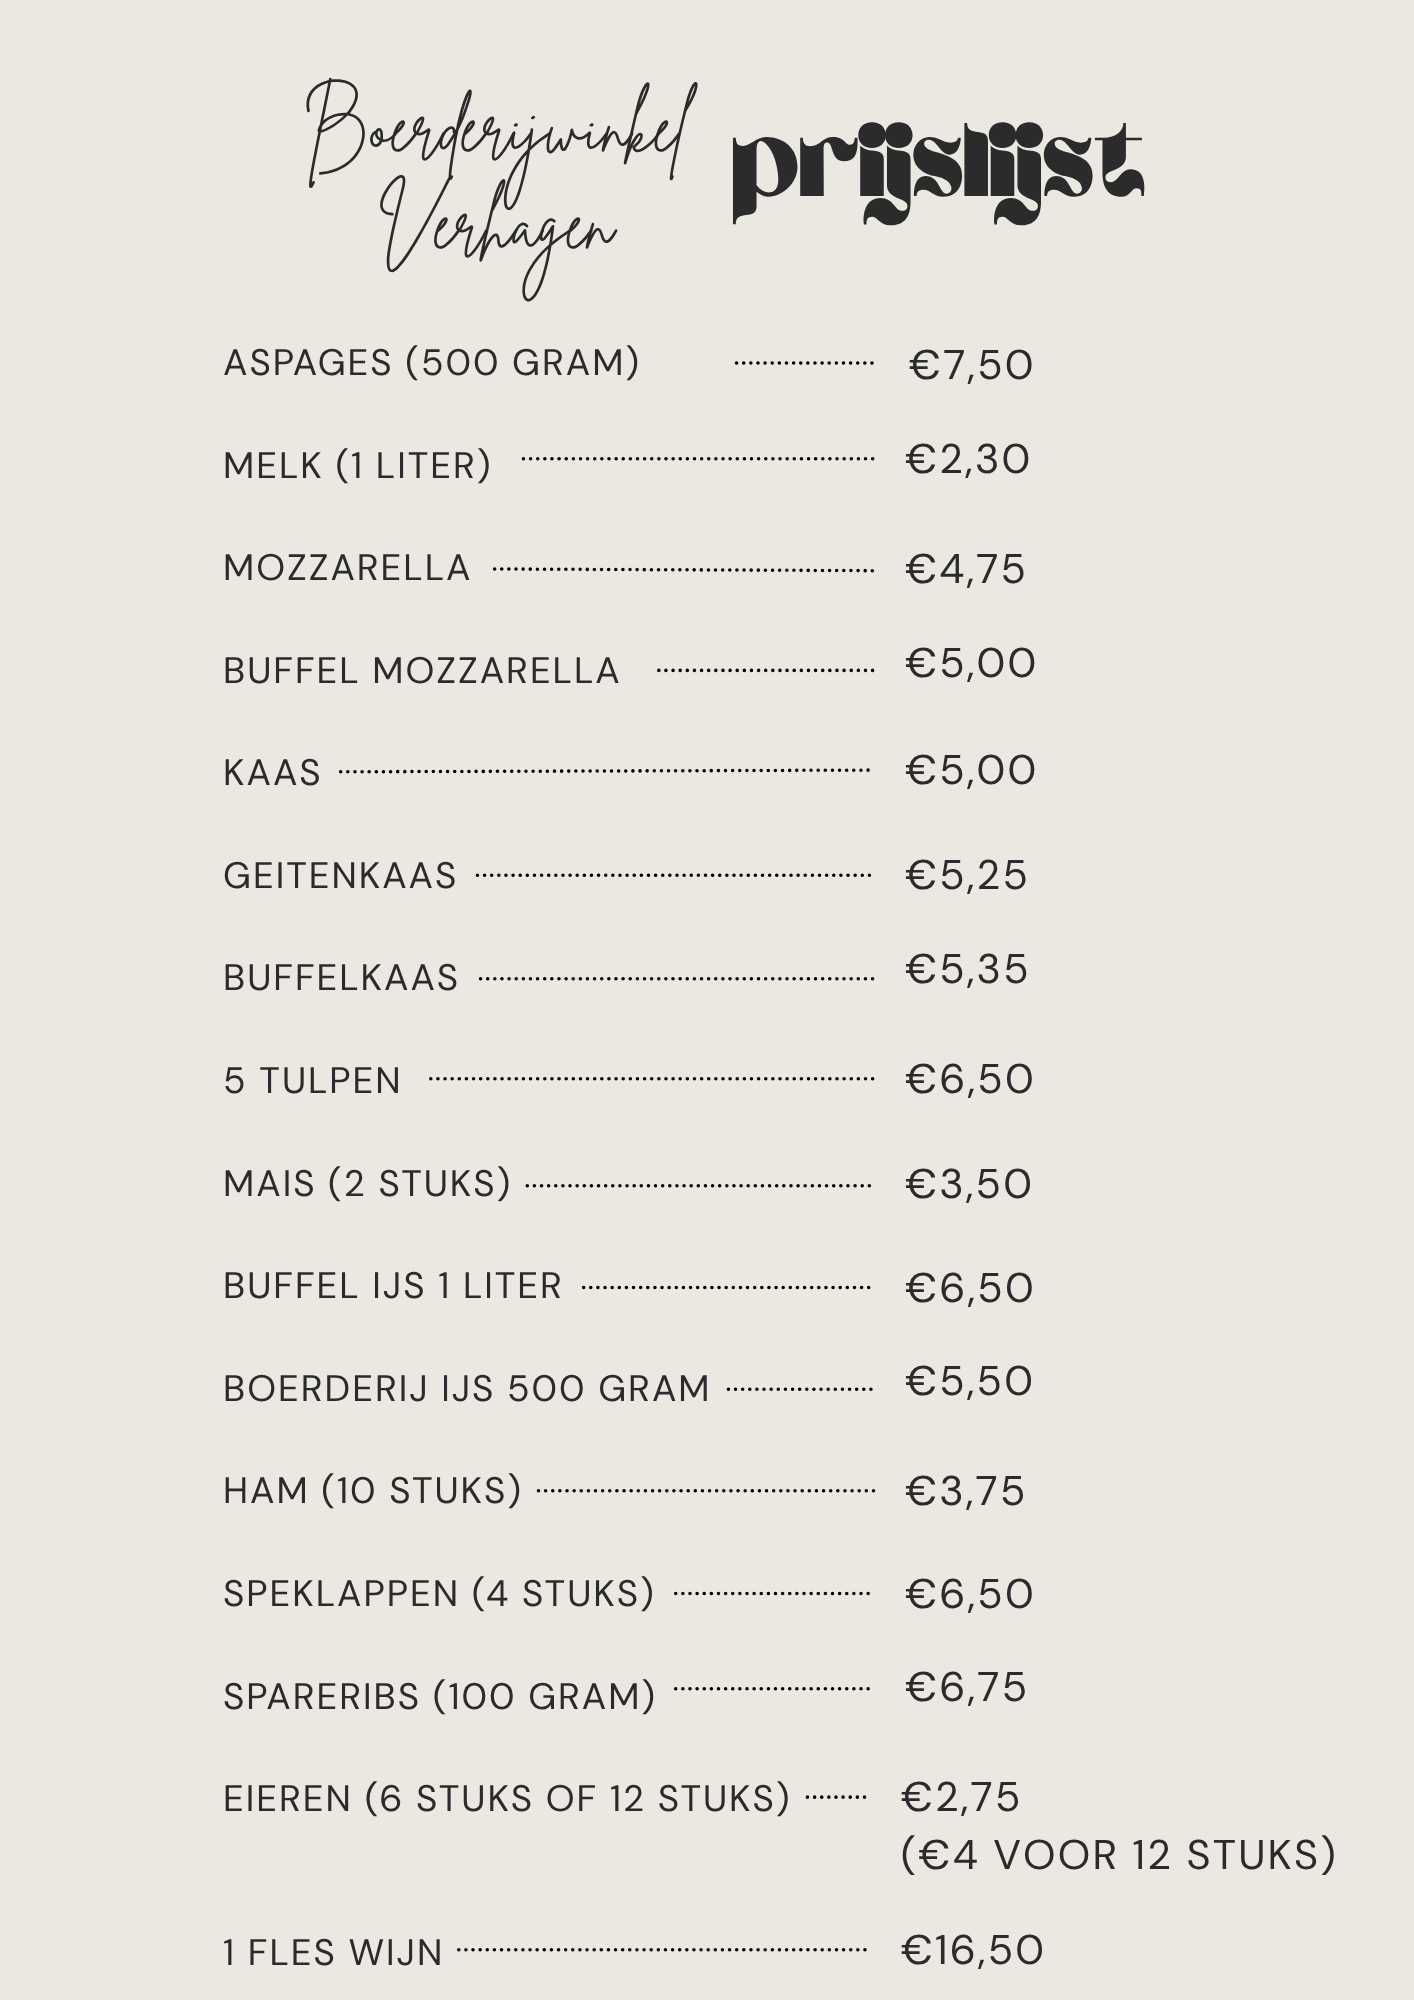1414x2000 pixels.
Task: Click the €7,50 asparagus price
Action: (x=970, y=365)
